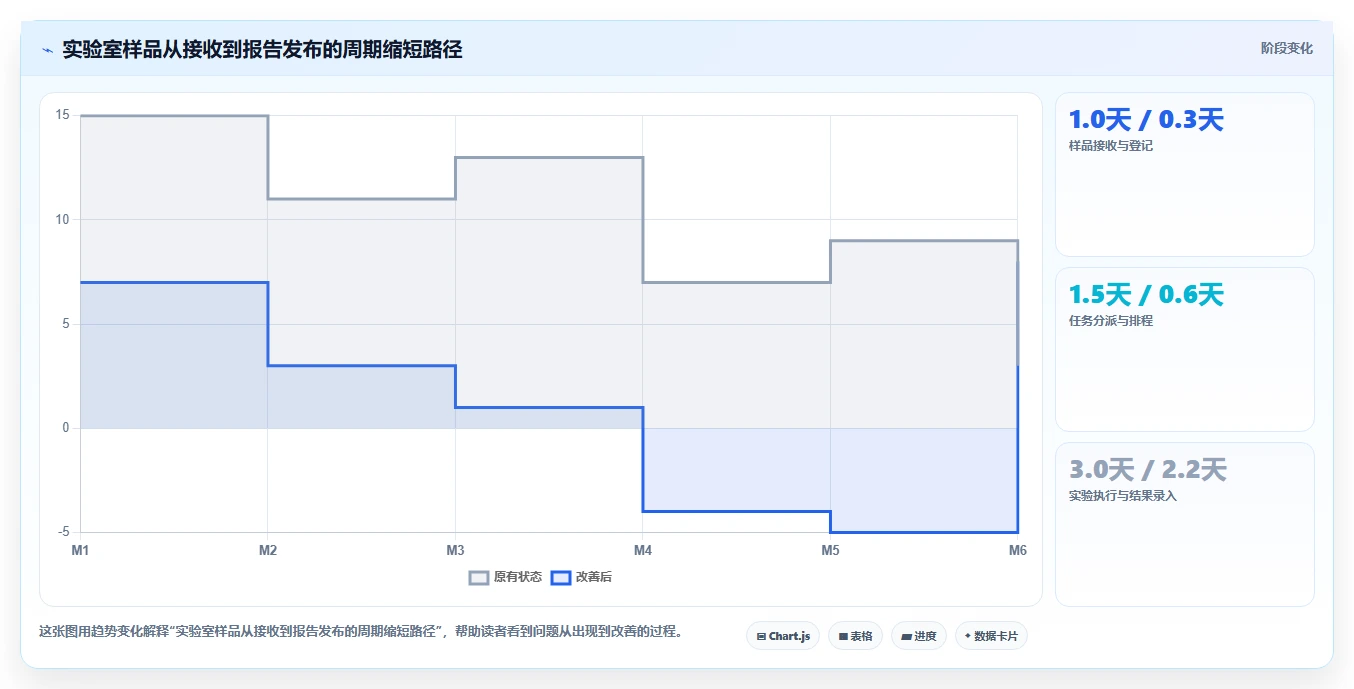Click the -5 y-axis tick label
This screenshot has width=1354, height=689.
click(64, 532)
